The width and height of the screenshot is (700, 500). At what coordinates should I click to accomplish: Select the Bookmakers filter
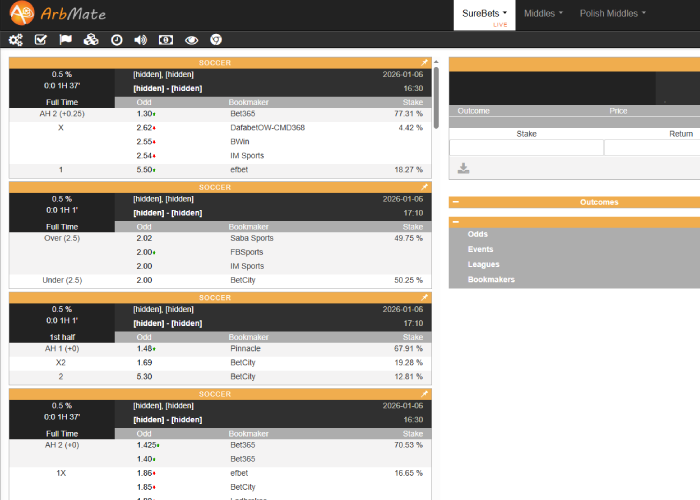click(x=491, y=279)
